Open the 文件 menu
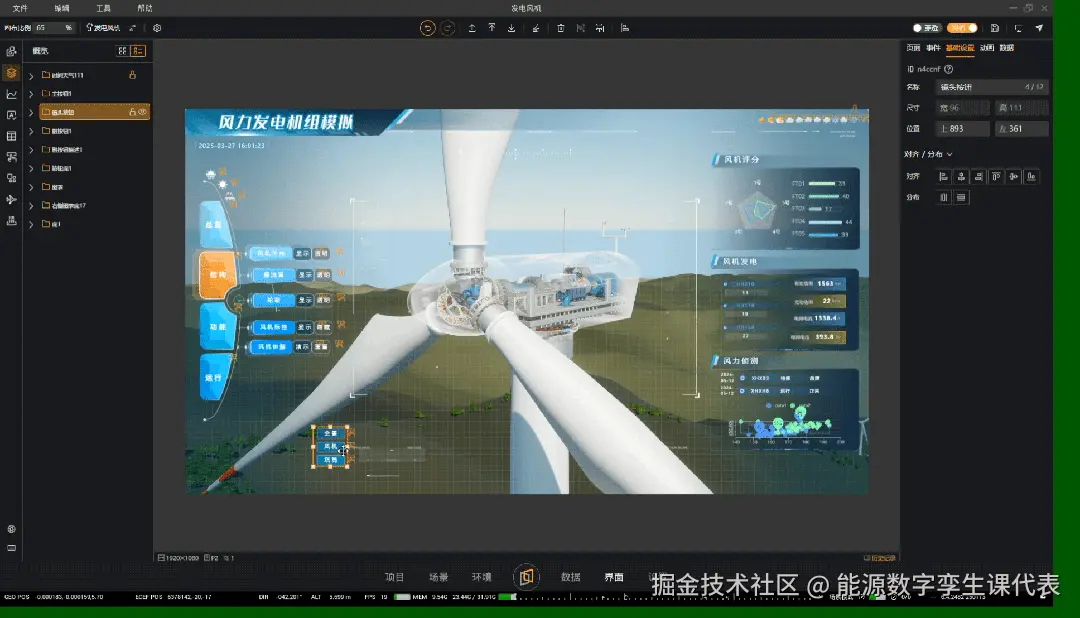Image resolution: width=1080 pixels, height=618 pixels. click(20, 8)
